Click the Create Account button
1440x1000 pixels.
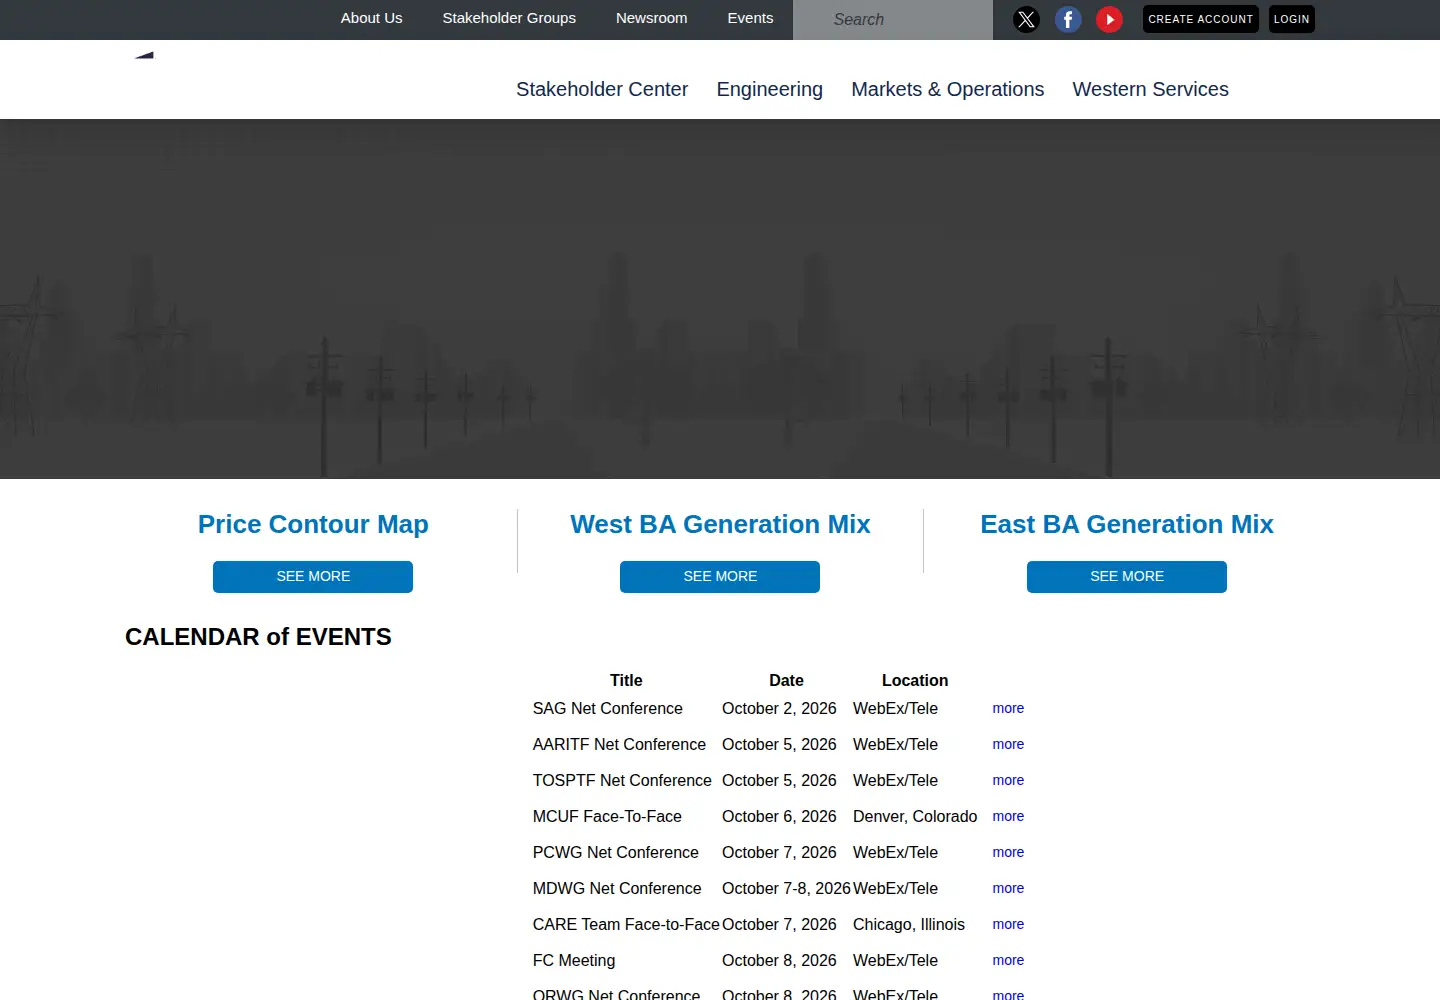pyautogui.click(x=1200, y=19)
